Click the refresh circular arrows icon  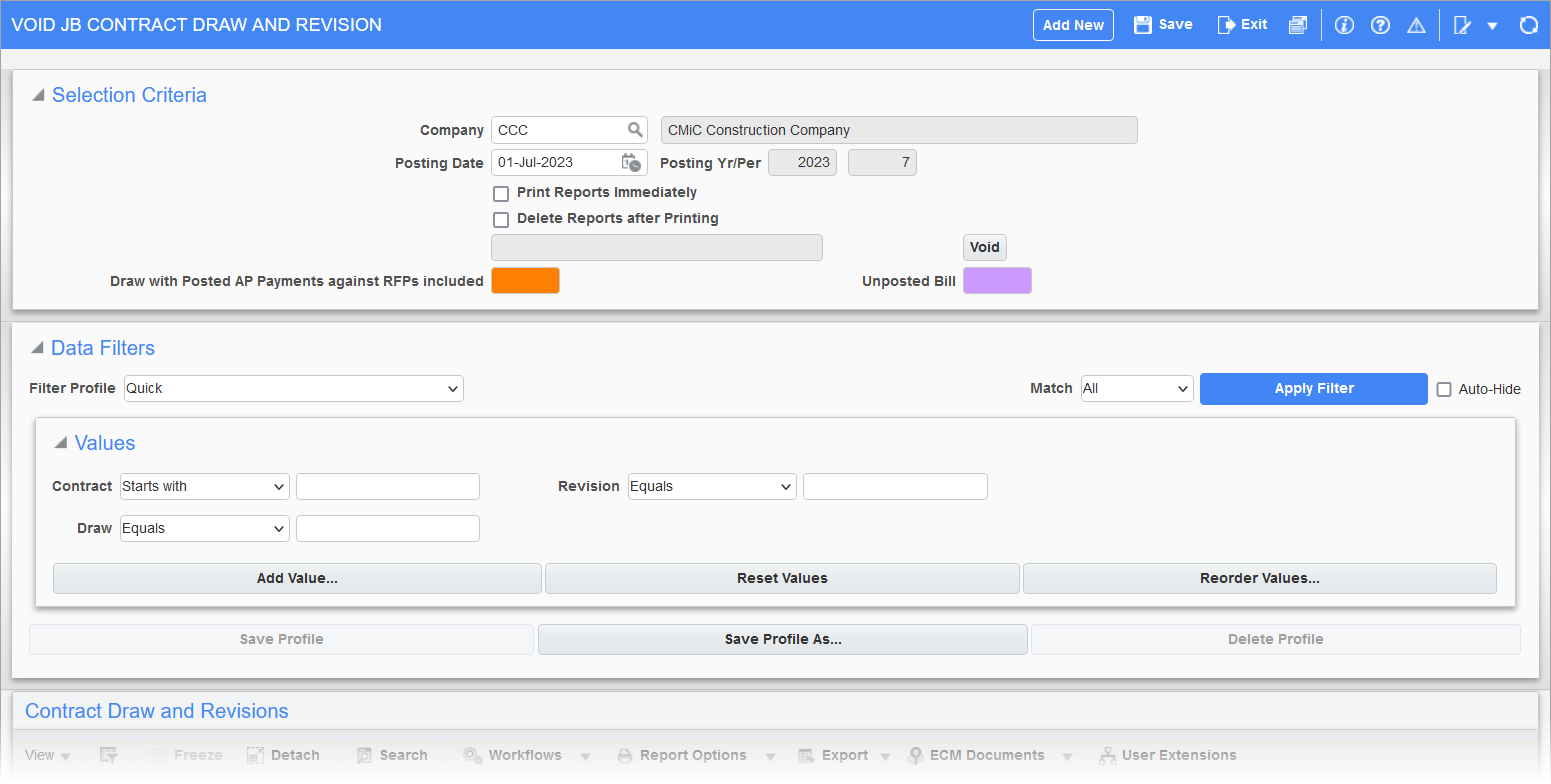pyautogui.click(x=1528, y=25)
